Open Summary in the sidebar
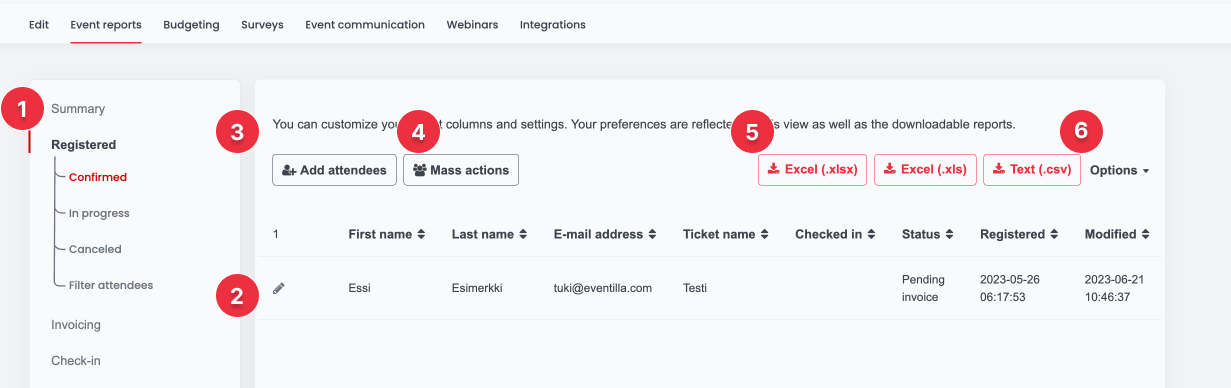 78,108
